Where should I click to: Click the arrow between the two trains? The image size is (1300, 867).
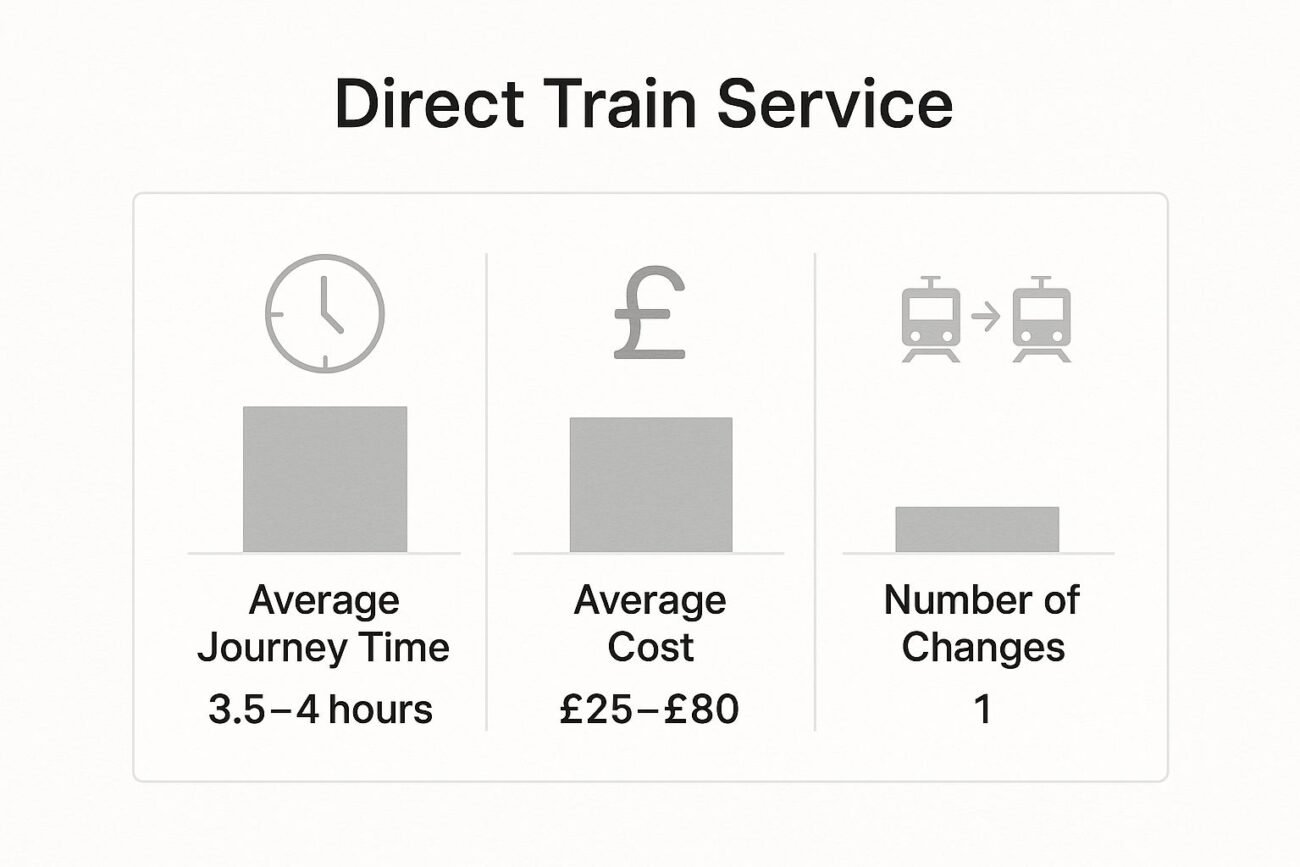click(x=986, y=317)
